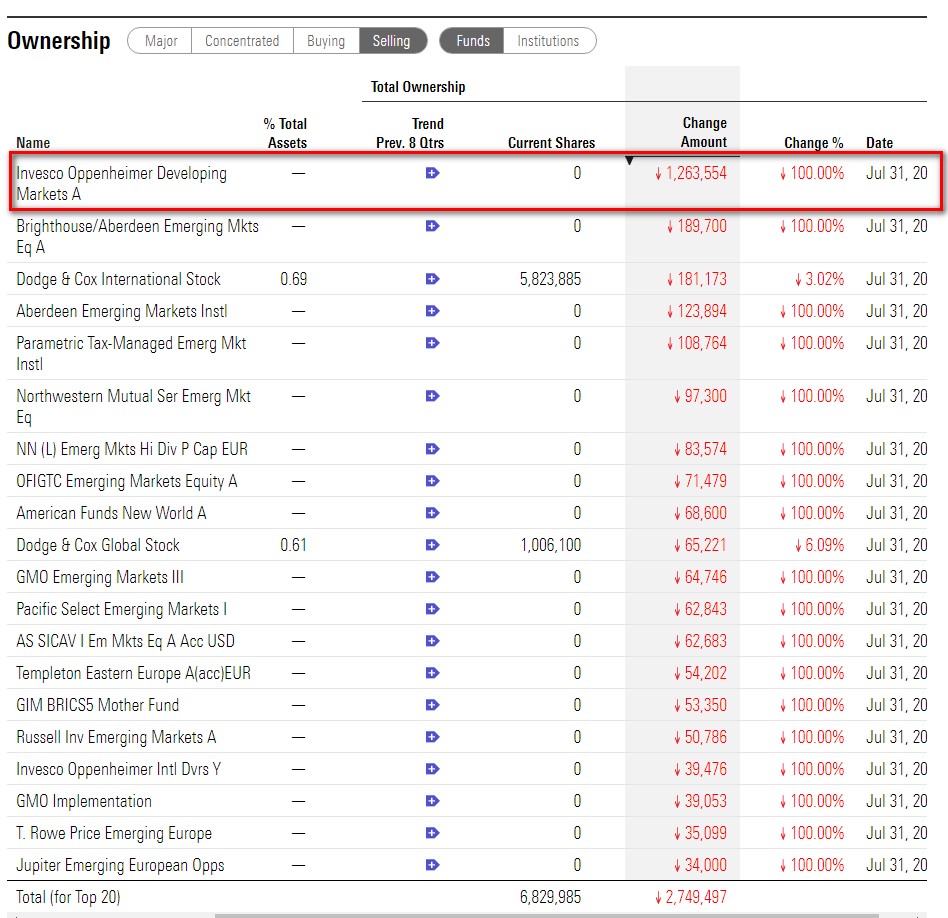948x918 pixels.
Task: Click trend icon for Pacific Select Emerging Markets I
Action: point(432,609)
